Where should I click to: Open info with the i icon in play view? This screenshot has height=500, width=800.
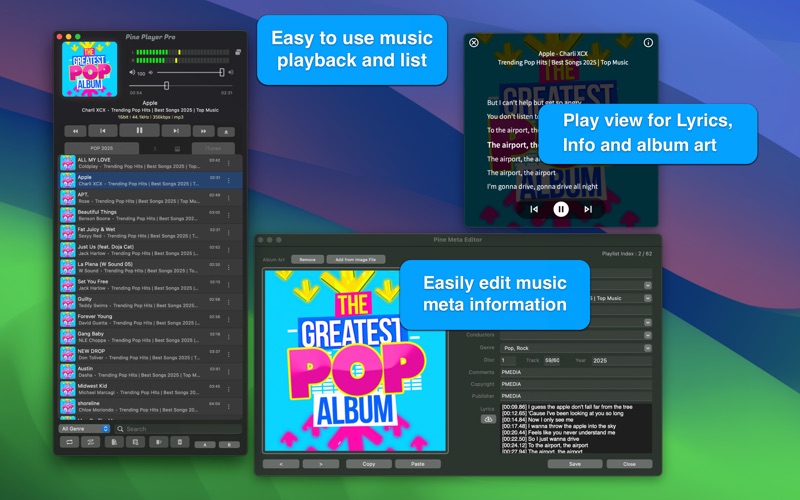[x=648, y=42]
